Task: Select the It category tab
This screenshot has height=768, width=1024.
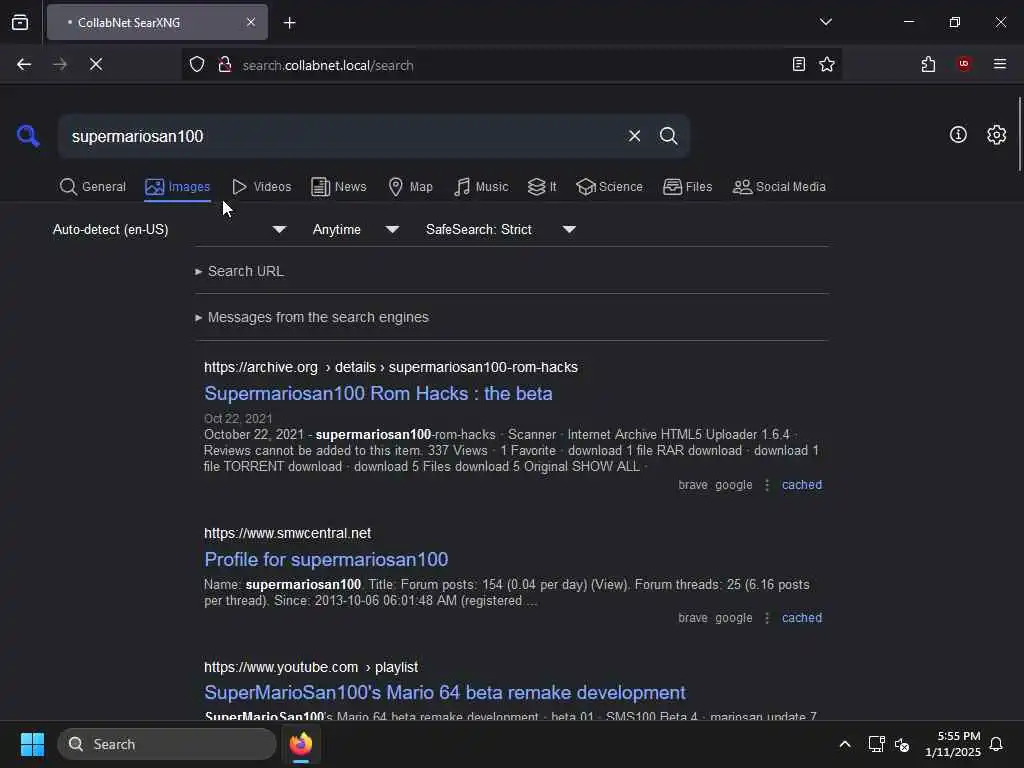Action: 542,187
